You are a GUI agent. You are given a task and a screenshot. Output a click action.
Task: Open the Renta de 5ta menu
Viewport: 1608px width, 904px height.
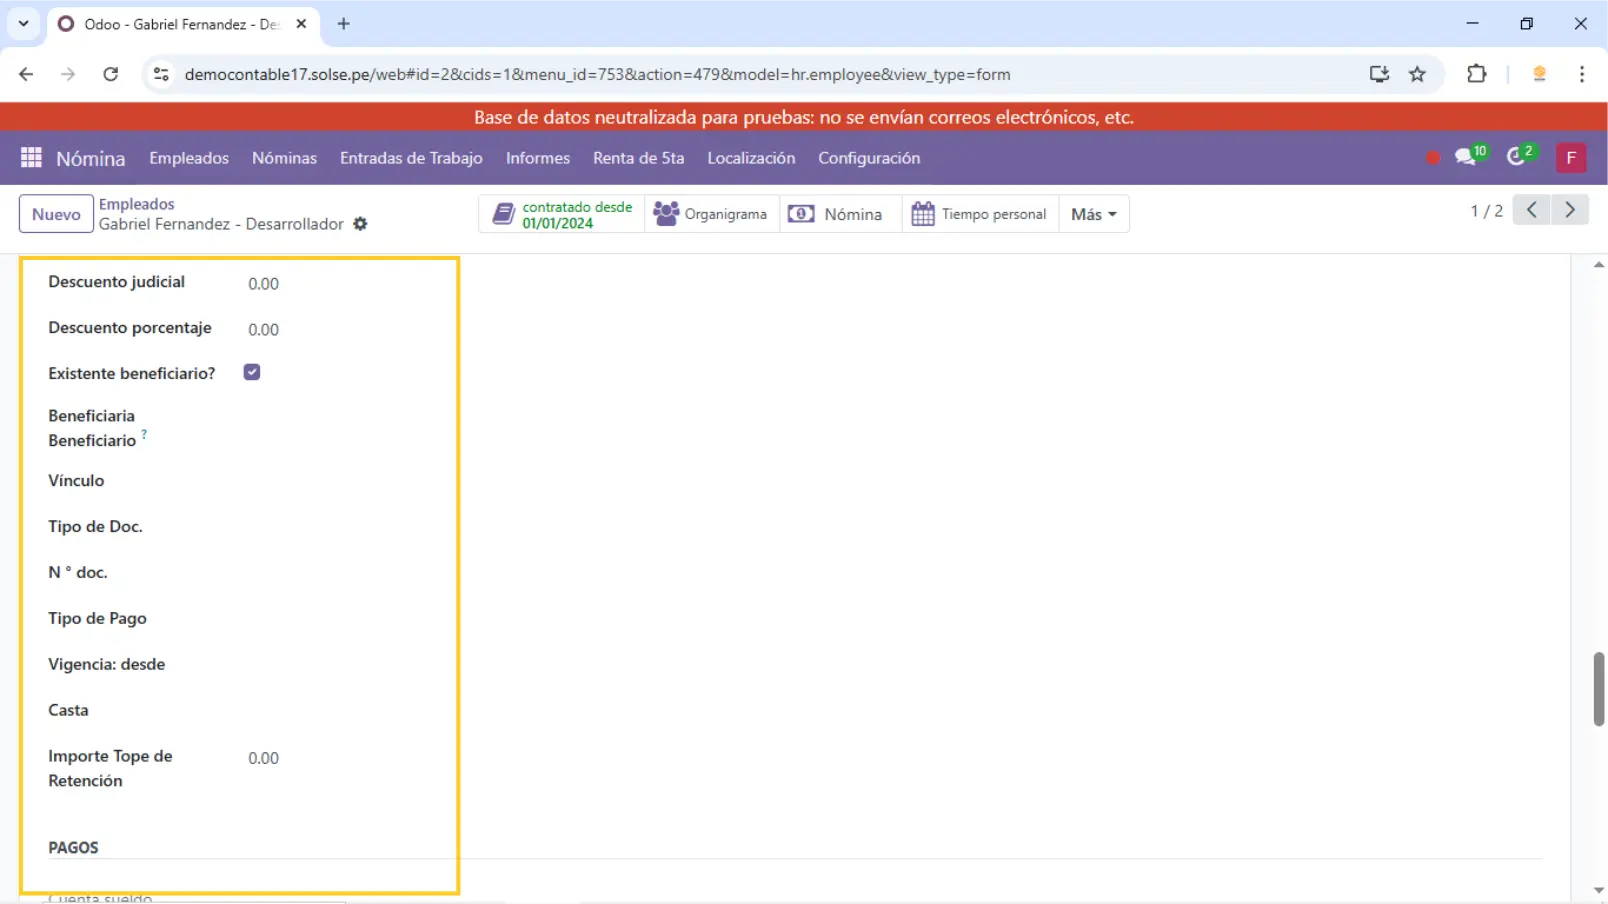638,158
